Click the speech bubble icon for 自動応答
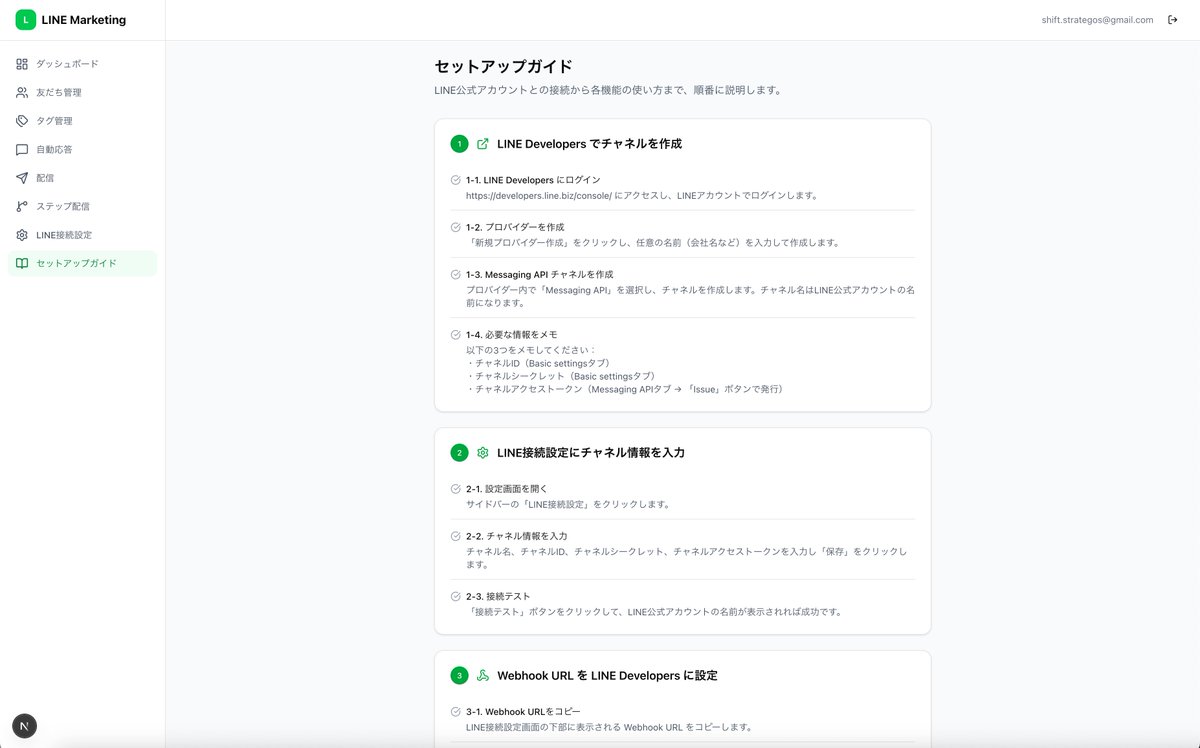The width and height of the screenshot is (1200, 748). [22, 150]
